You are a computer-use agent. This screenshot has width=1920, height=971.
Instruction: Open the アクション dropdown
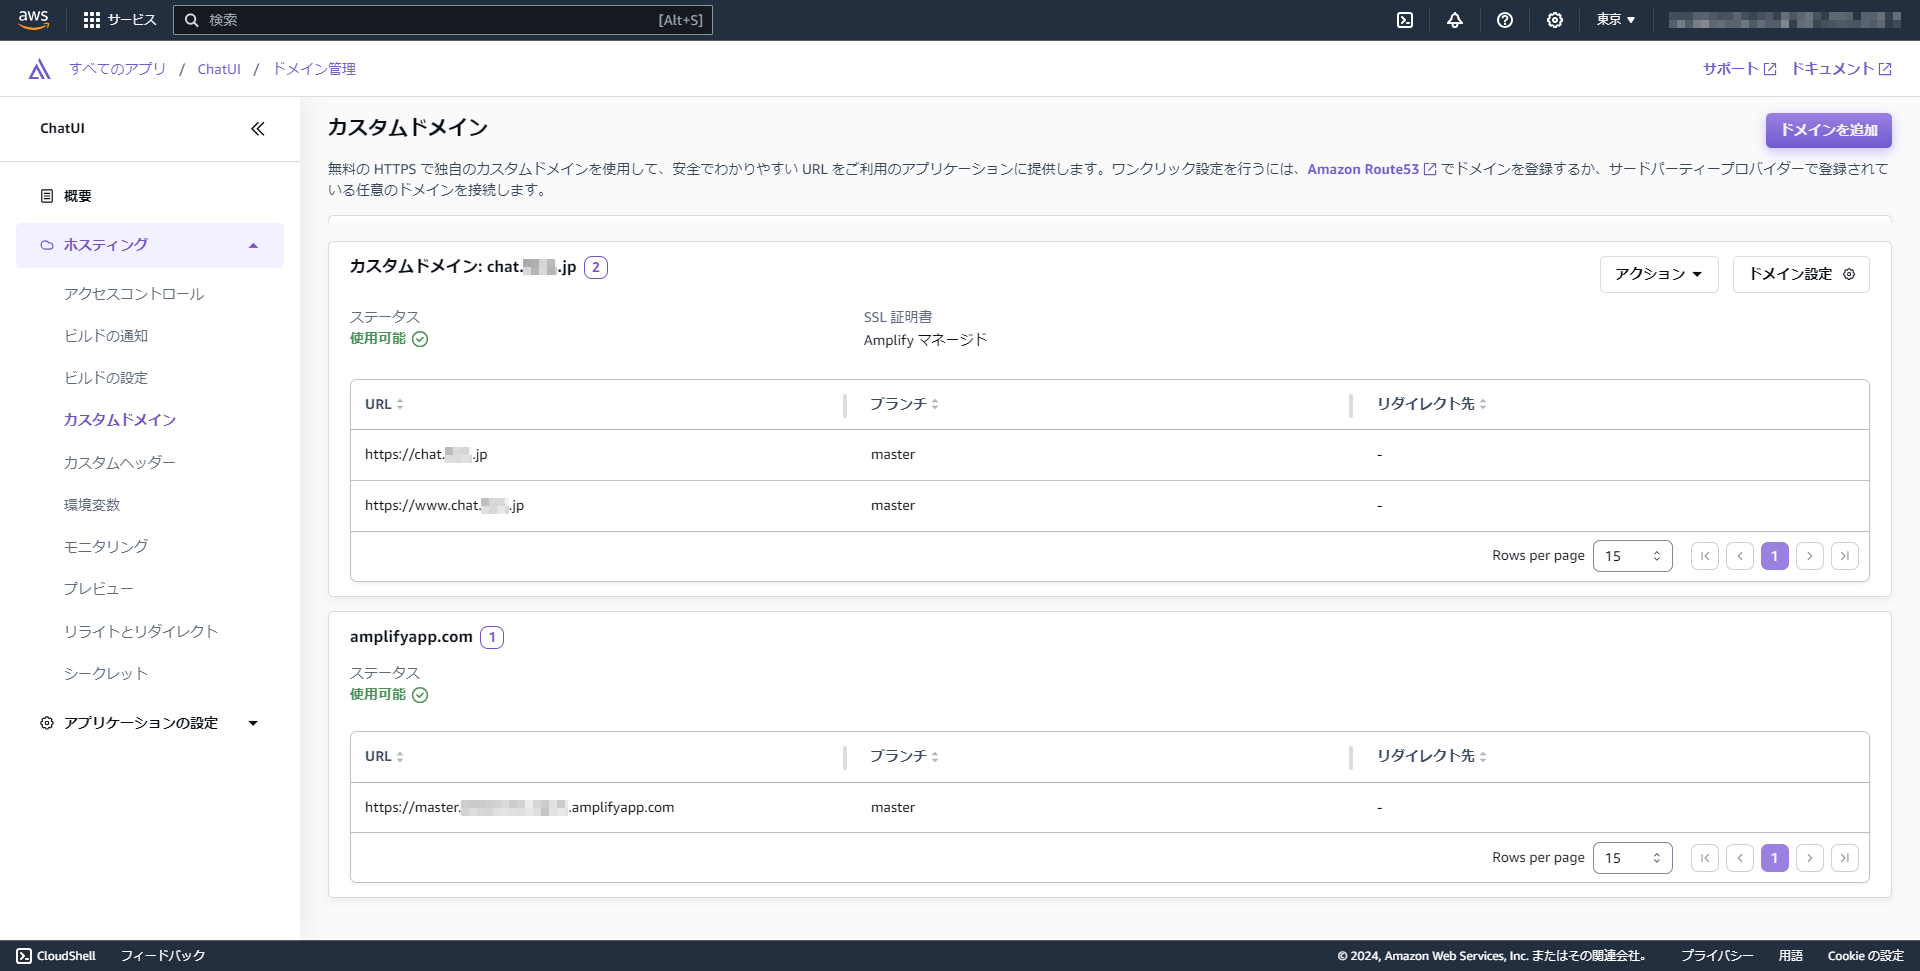pos(1659,274)
